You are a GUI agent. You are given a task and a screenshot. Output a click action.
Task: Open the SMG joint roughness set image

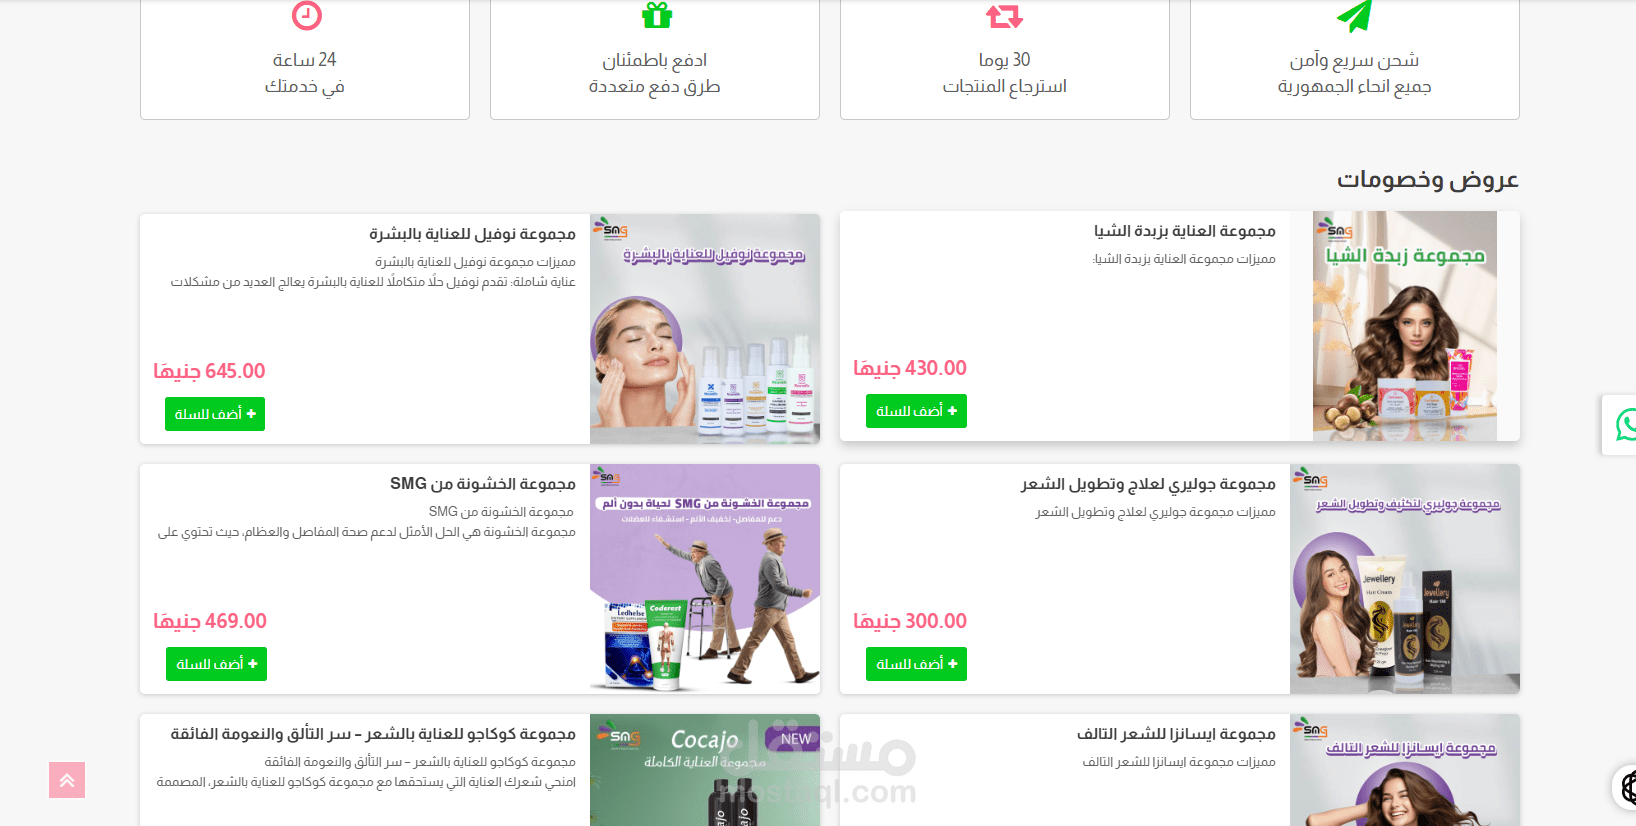click(x=705, y=579)
